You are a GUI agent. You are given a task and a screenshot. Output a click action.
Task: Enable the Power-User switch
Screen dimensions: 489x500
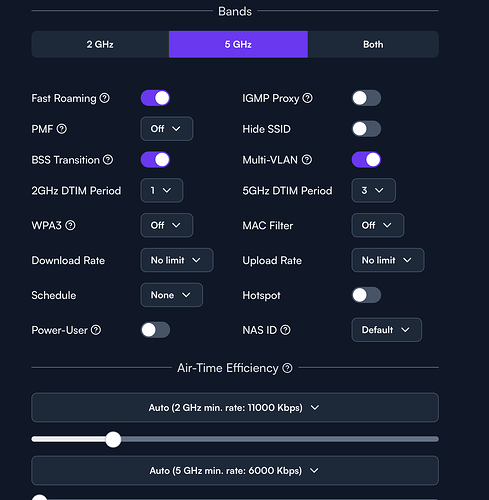[x=155, y=330]
